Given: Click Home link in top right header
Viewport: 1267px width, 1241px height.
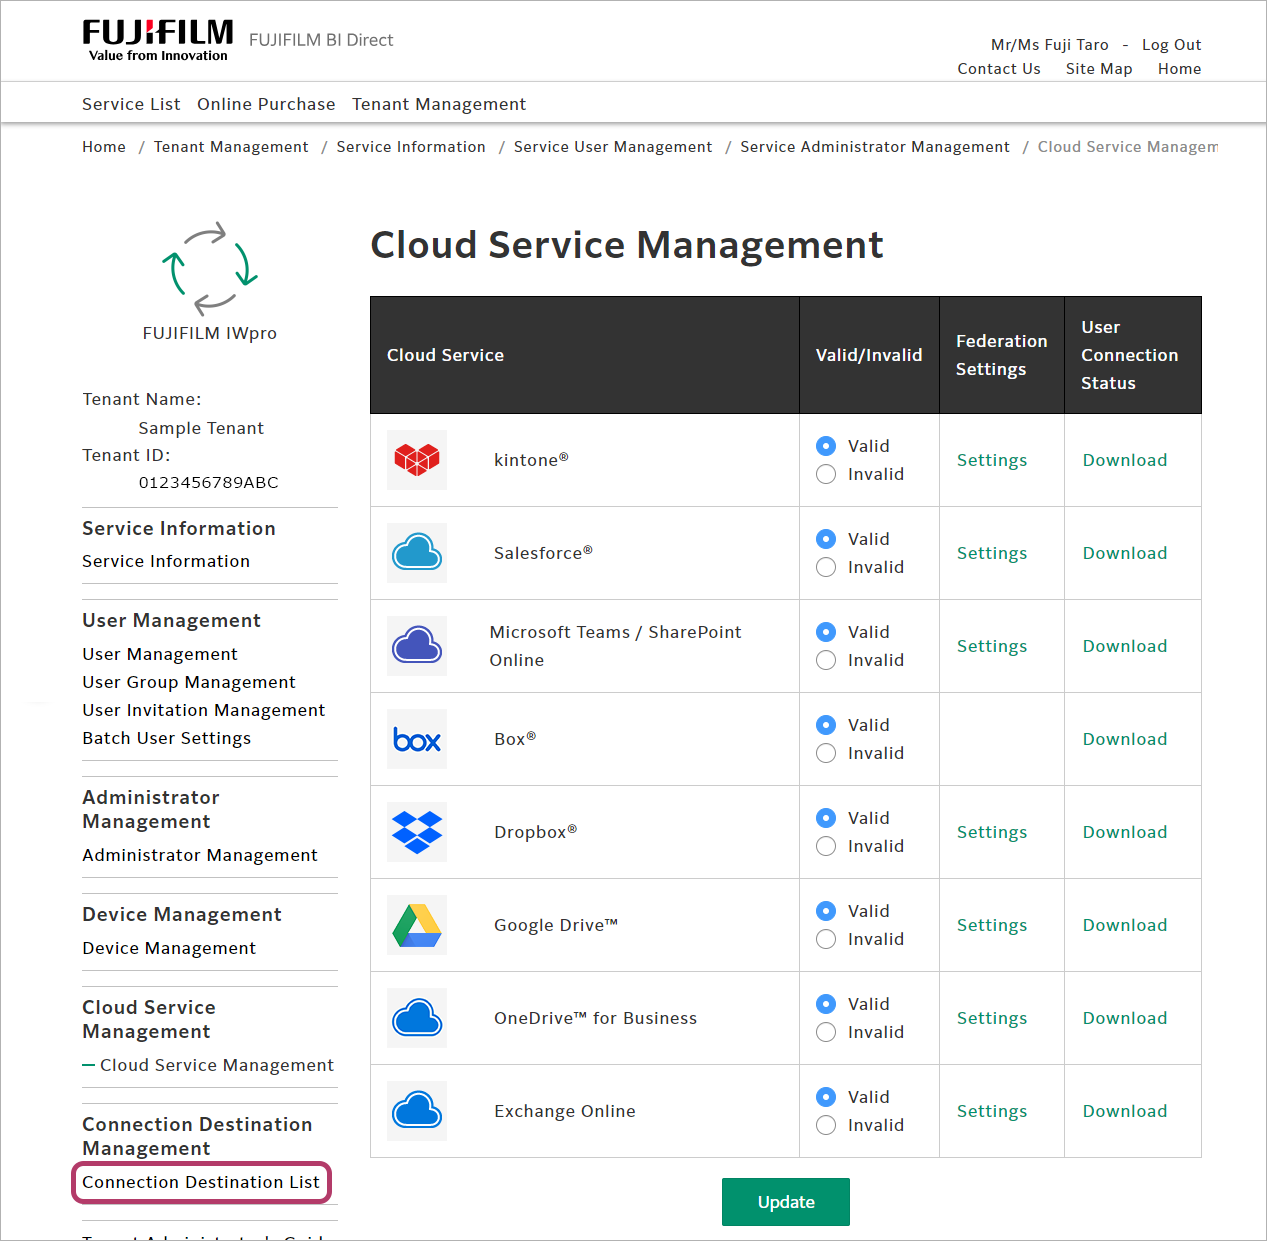Looking at the screenshot, I should point(1180,69).
